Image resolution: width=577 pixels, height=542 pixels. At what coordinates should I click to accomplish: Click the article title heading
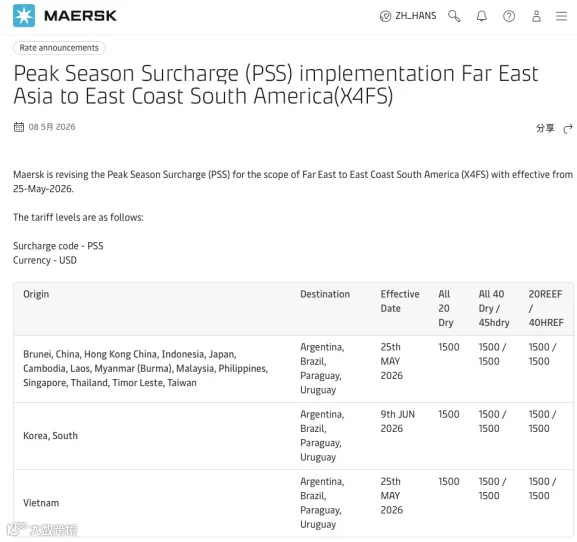(276, 85)
